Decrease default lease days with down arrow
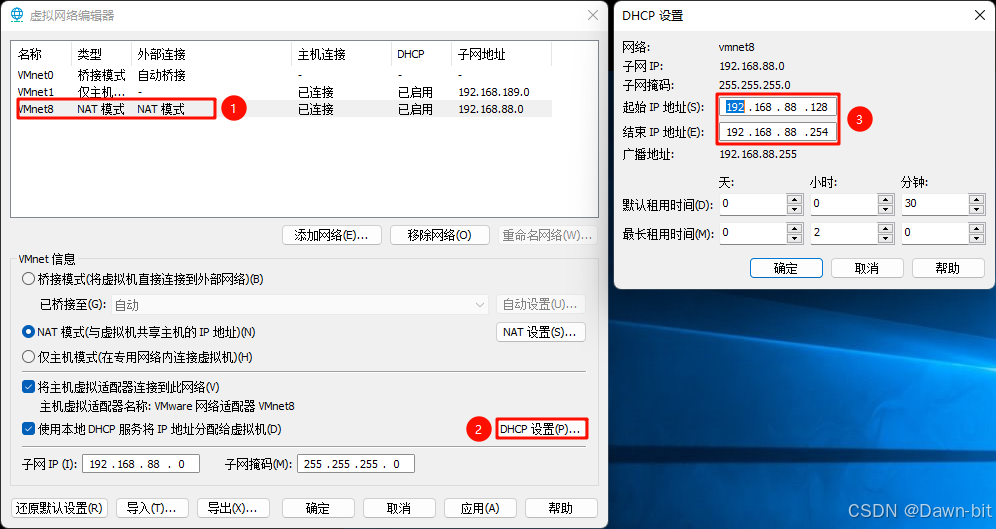Image resolution: width=996 pixels, height=529 pixels. pyautogui.click(x=795, y=209)
